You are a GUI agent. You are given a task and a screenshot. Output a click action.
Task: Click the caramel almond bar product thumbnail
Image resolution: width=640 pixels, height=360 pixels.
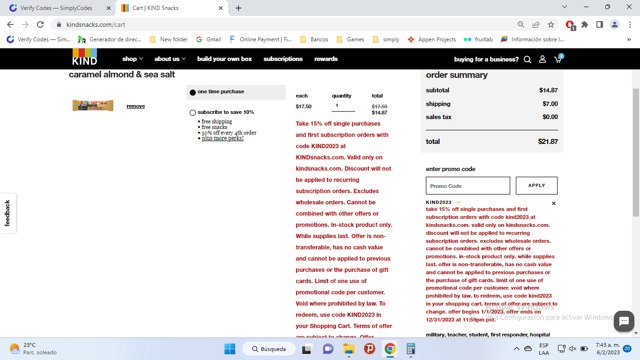tap(93, 105)
